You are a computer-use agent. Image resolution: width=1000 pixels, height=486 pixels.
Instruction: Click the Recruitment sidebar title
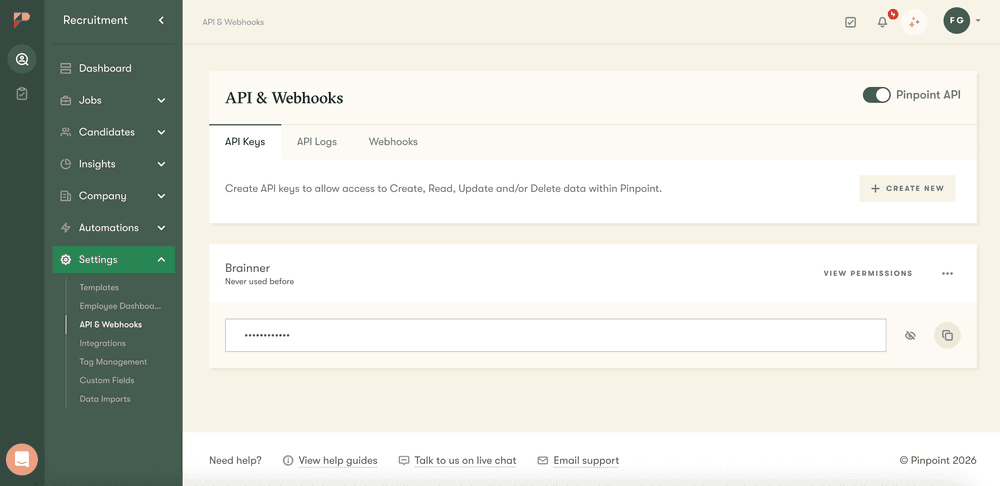95,20
